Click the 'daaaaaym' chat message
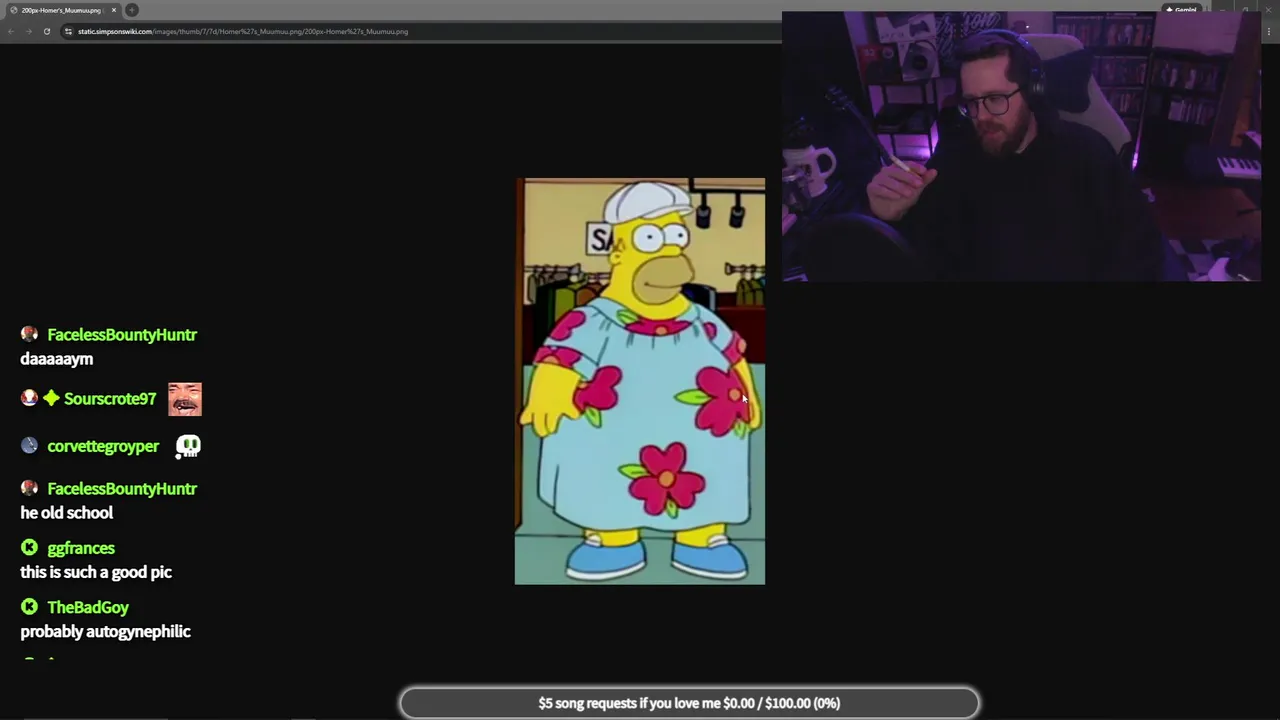1280x720 pixels. (57, 359)
